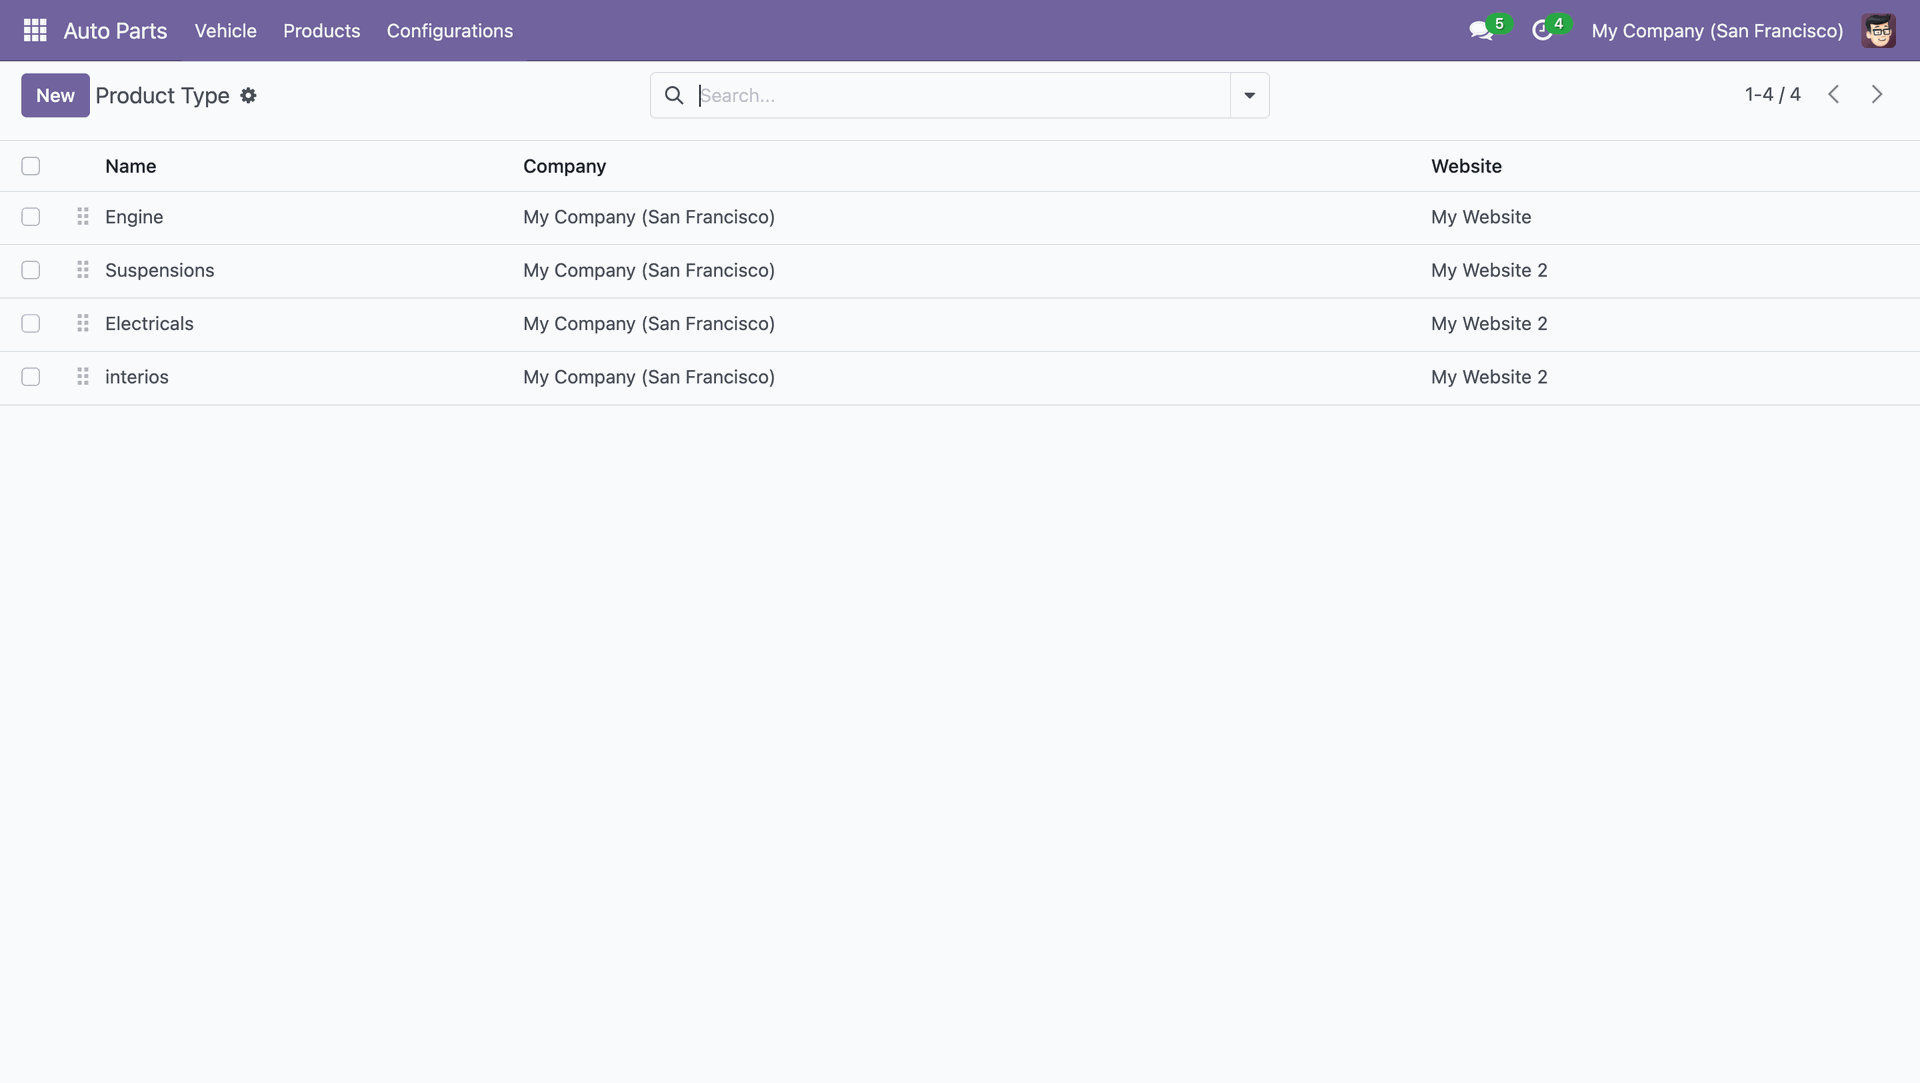Viewport: 1920px width, 1083px height.
Task: Focus the Search input field
Action: click(x=960, y=95)
